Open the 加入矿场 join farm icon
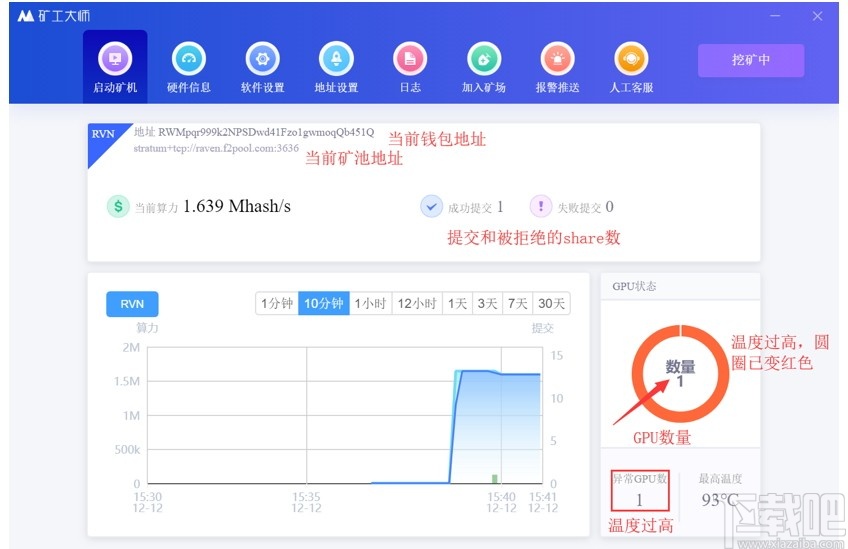This screenshot has height=549, width=848. [483, 58]
